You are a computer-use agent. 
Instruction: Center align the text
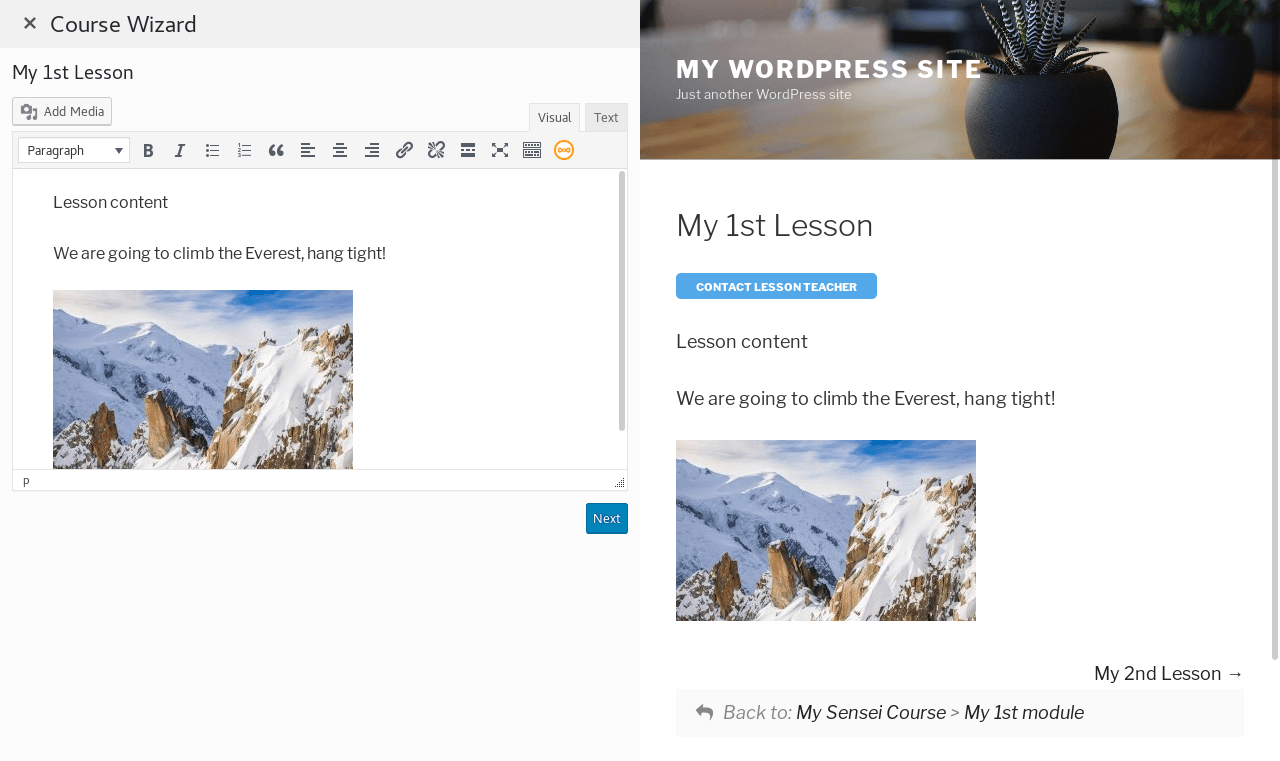(x=340, y=151)
